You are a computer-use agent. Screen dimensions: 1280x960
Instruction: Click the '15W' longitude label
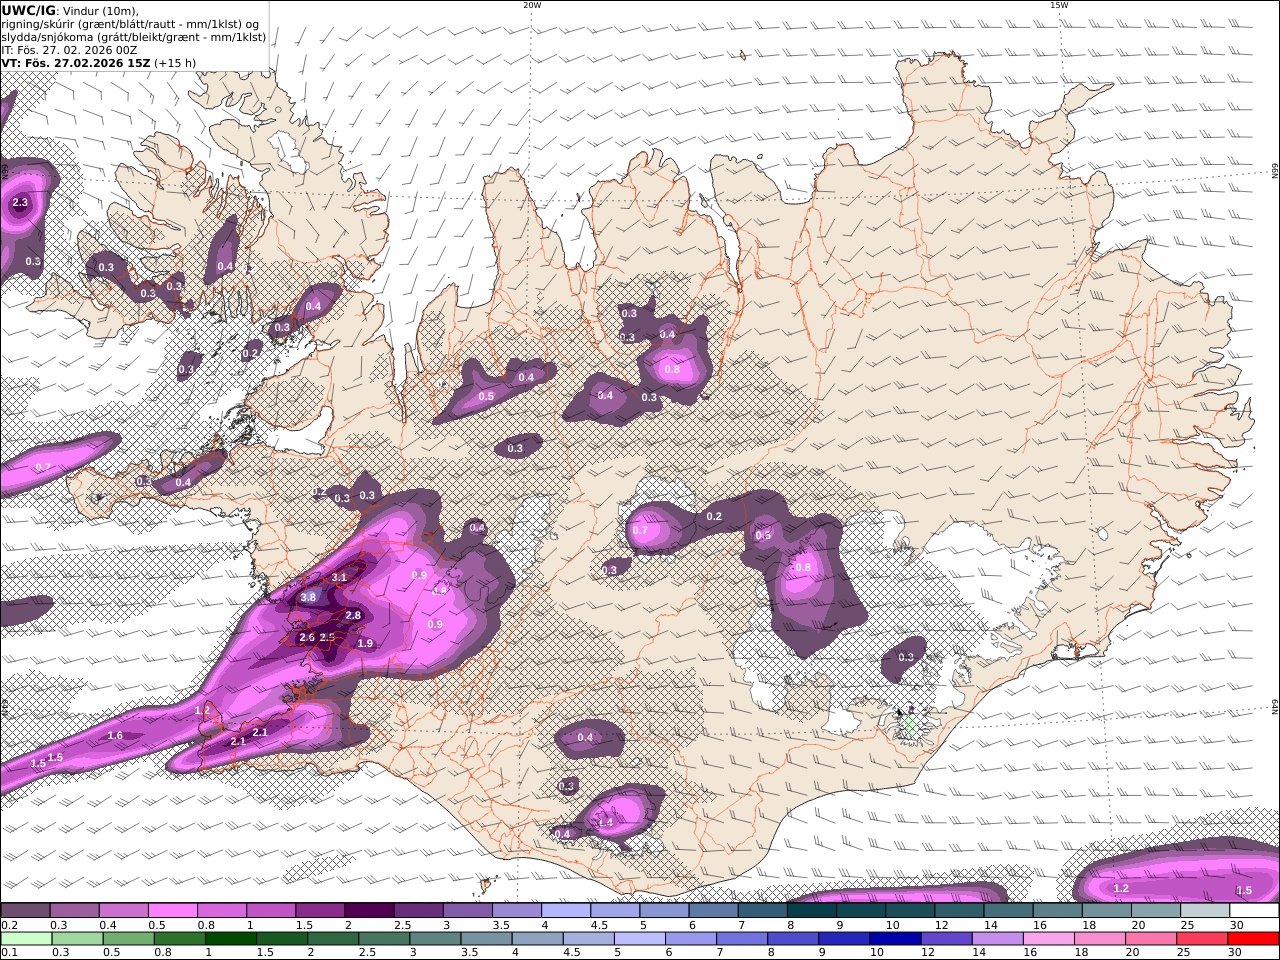[x=1059, y=5]
